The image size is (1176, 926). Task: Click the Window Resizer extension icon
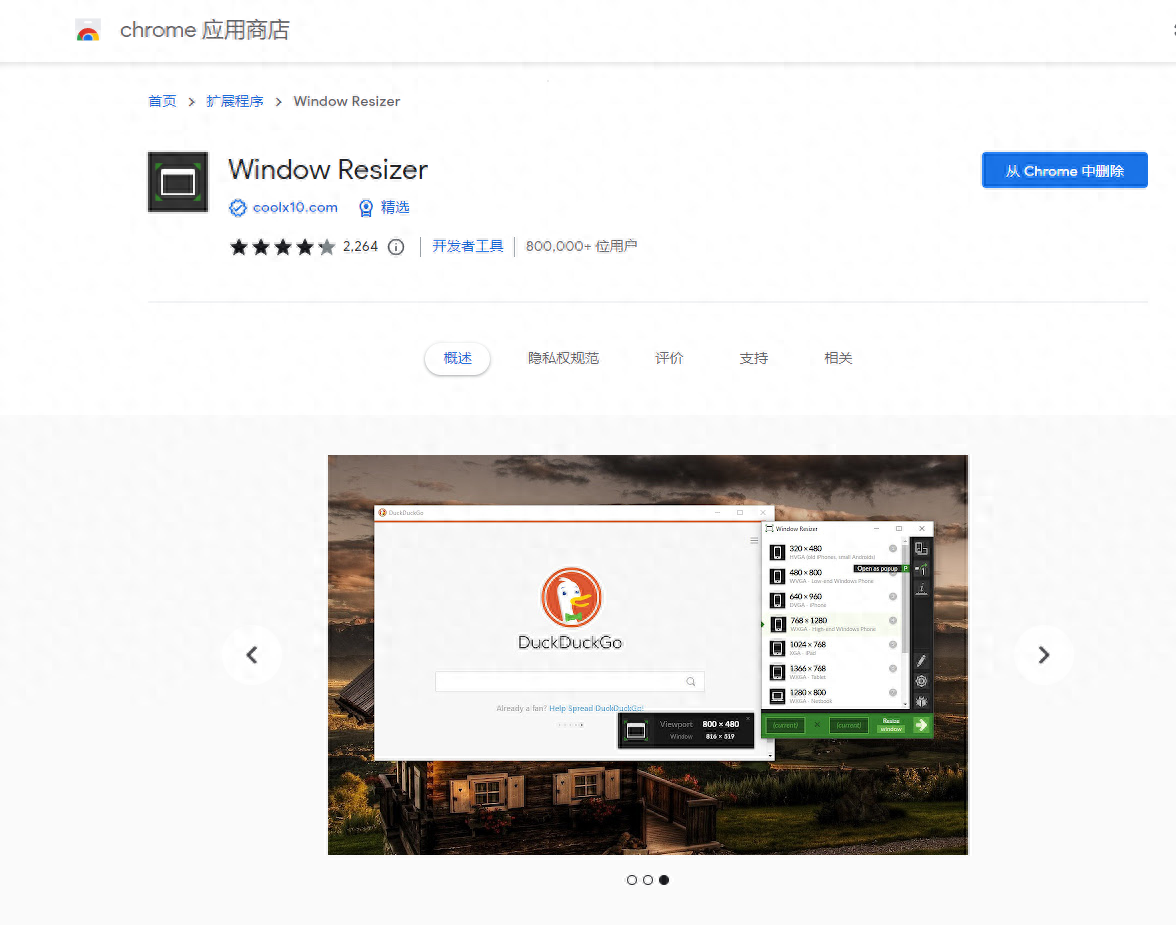[x=178, y=182]
